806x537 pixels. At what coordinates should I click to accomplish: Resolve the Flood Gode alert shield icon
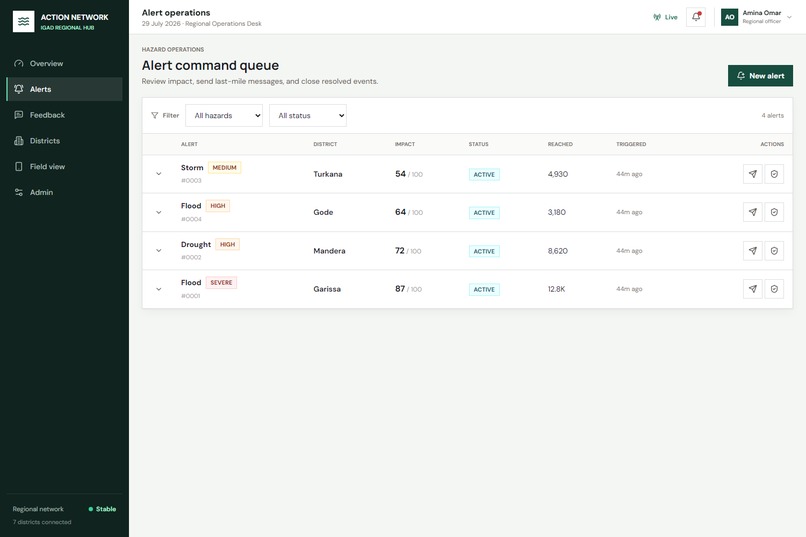774,212
